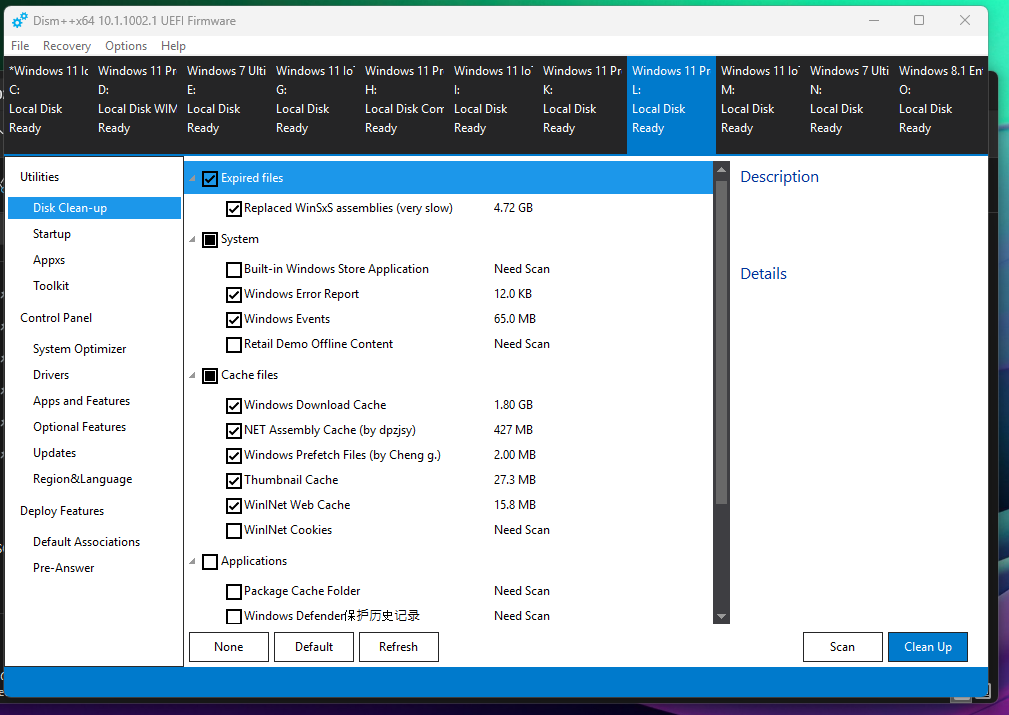Click the cleanup list scrollbar down arrow
Image resolution: width=1009 pixels, height=715 pixels.
(721, 617)
